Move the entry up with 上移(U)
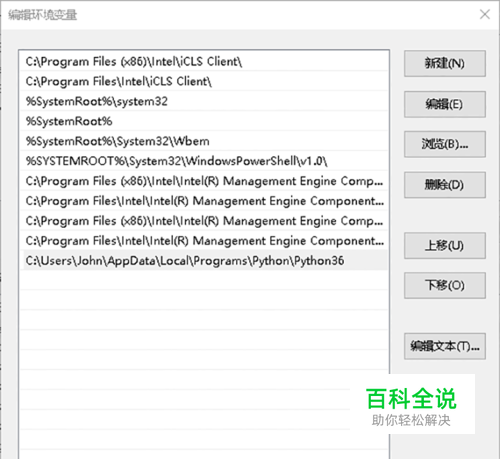The width and height of the screenshot is (500, 459). [x=445, y=246]
